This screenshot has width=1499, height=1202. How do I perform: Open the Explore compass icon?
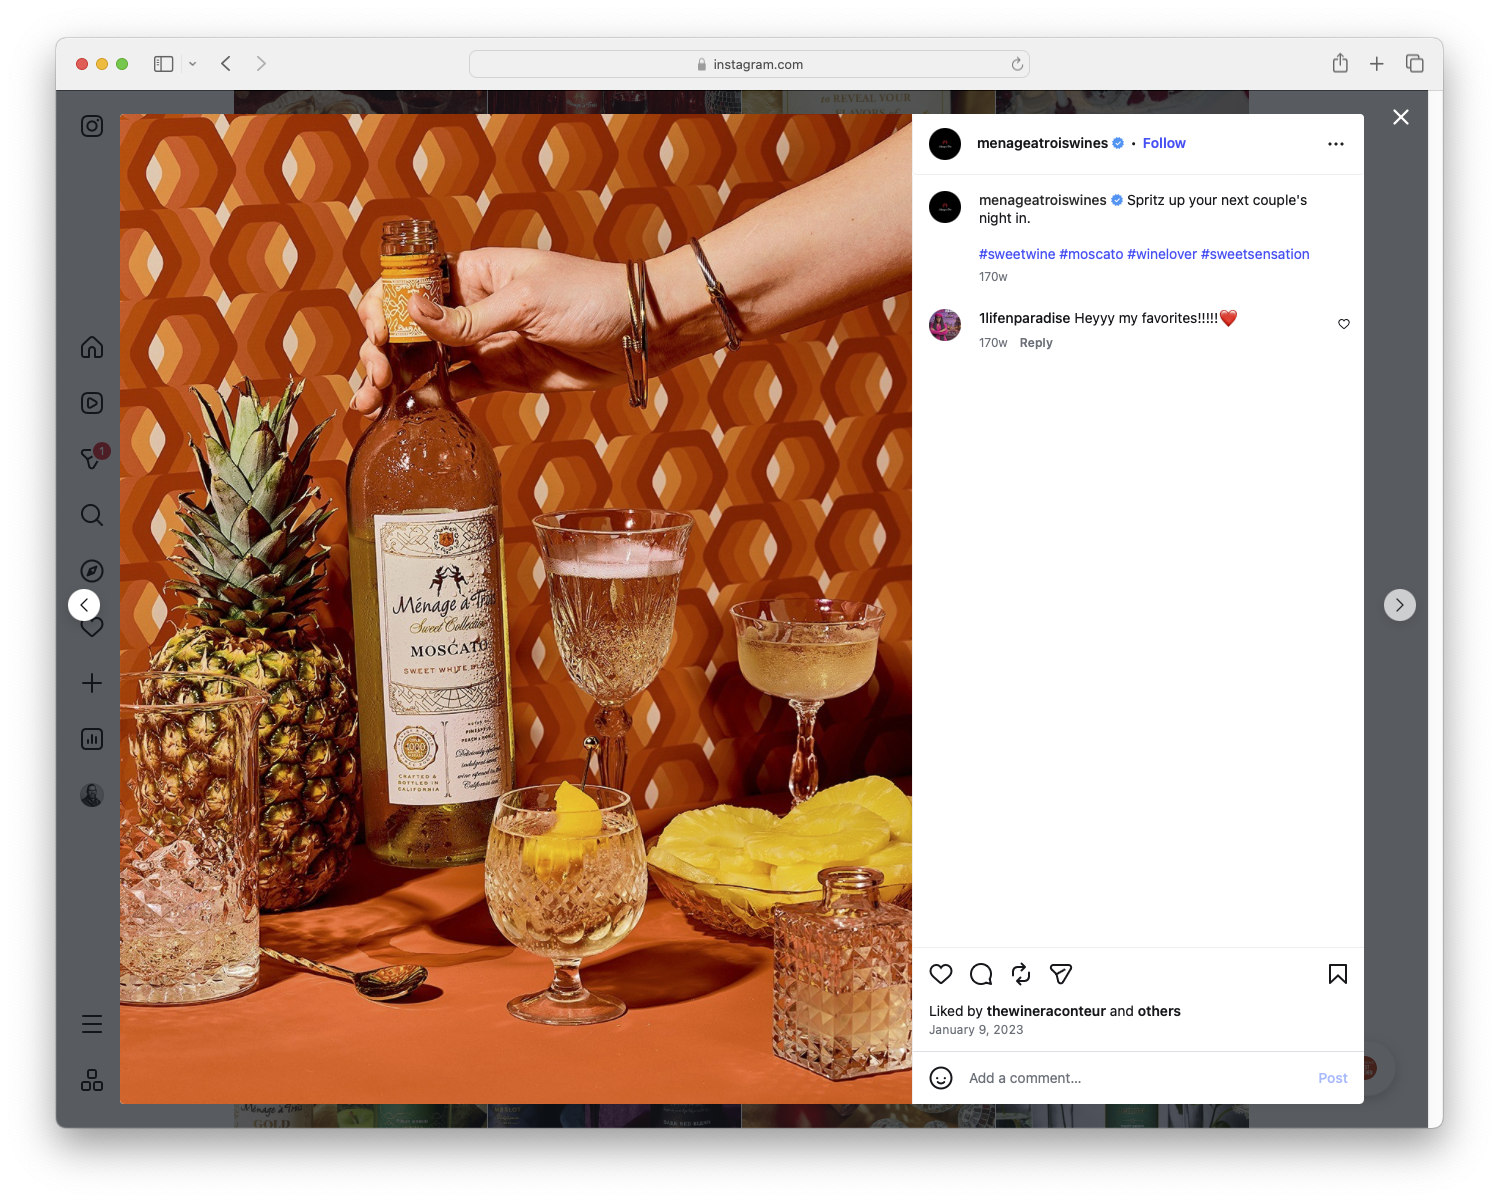[91, 570]
